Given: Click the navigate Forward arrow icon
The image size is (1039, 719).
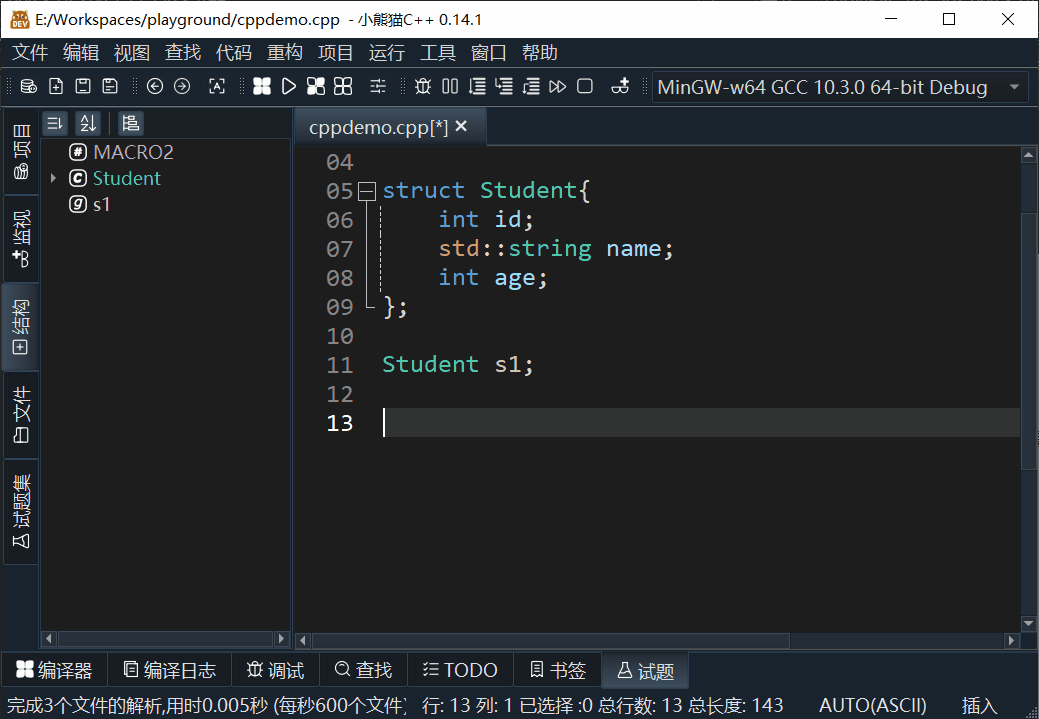Looking at the screenshot, I should click(182, 87).
